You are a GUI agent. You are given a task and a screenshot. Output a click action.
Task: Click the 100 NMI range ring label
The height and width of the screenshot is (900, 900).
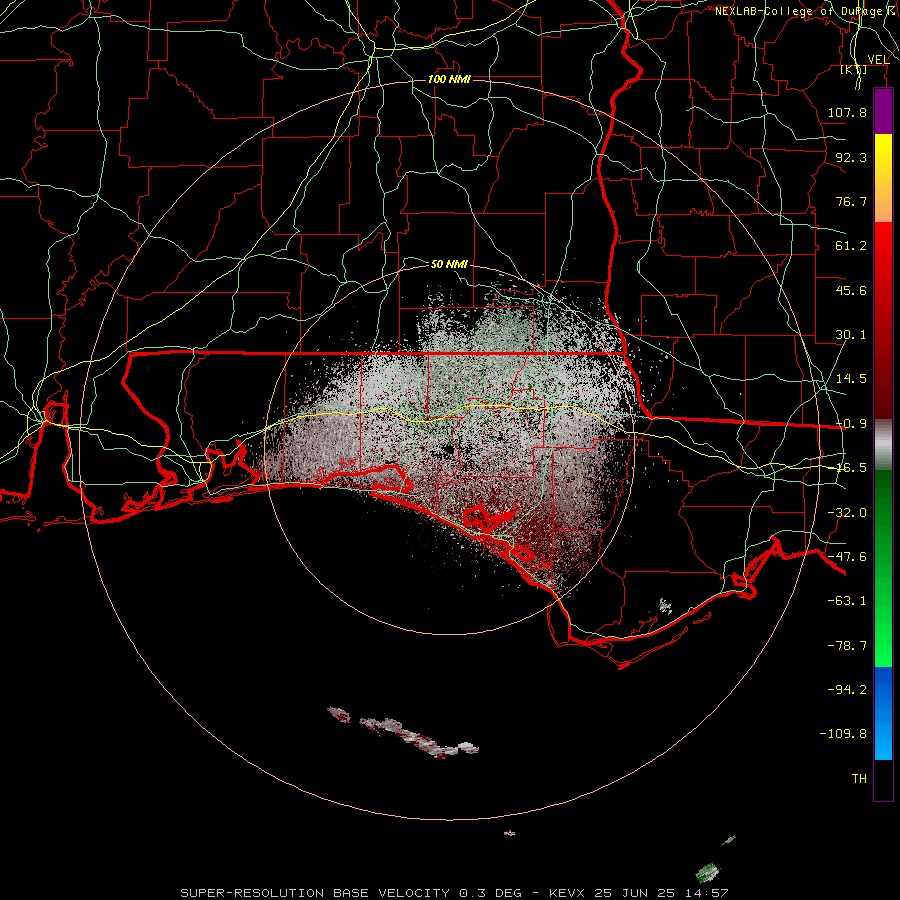(449, 79)
